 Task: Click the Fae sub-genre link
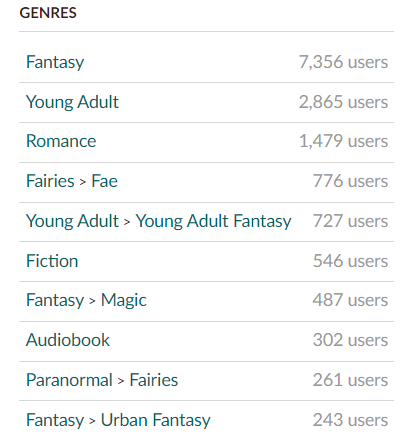coord(104,181)
